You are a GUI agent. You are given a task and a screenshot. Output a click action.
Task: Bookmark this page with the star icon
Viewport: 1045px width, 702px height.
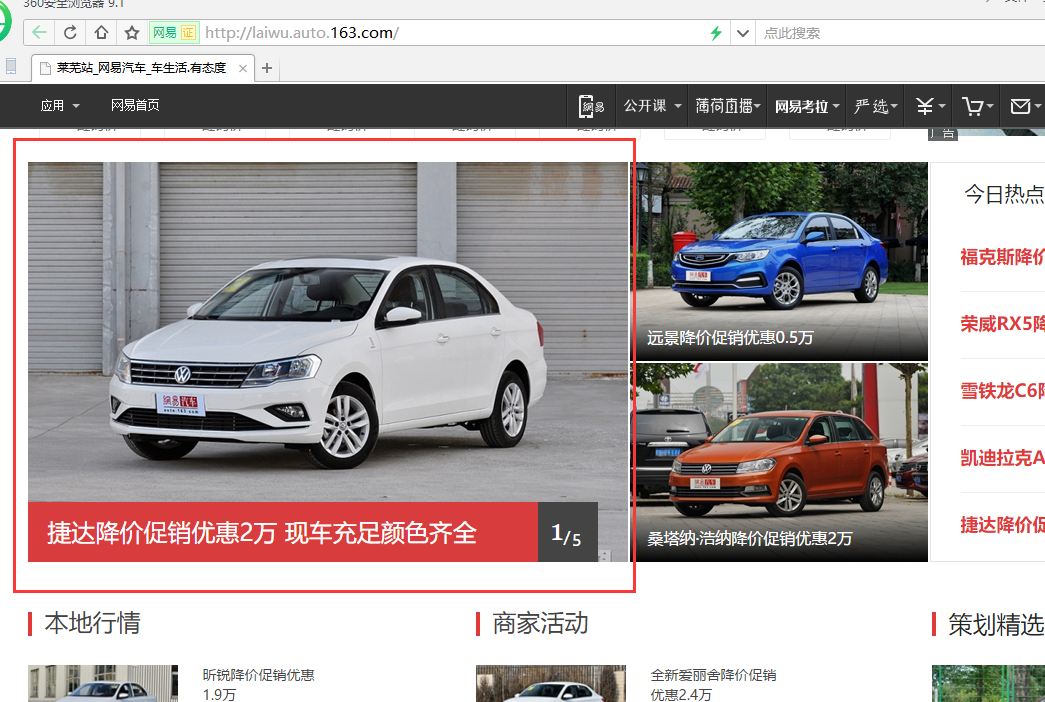click(132, 33)
